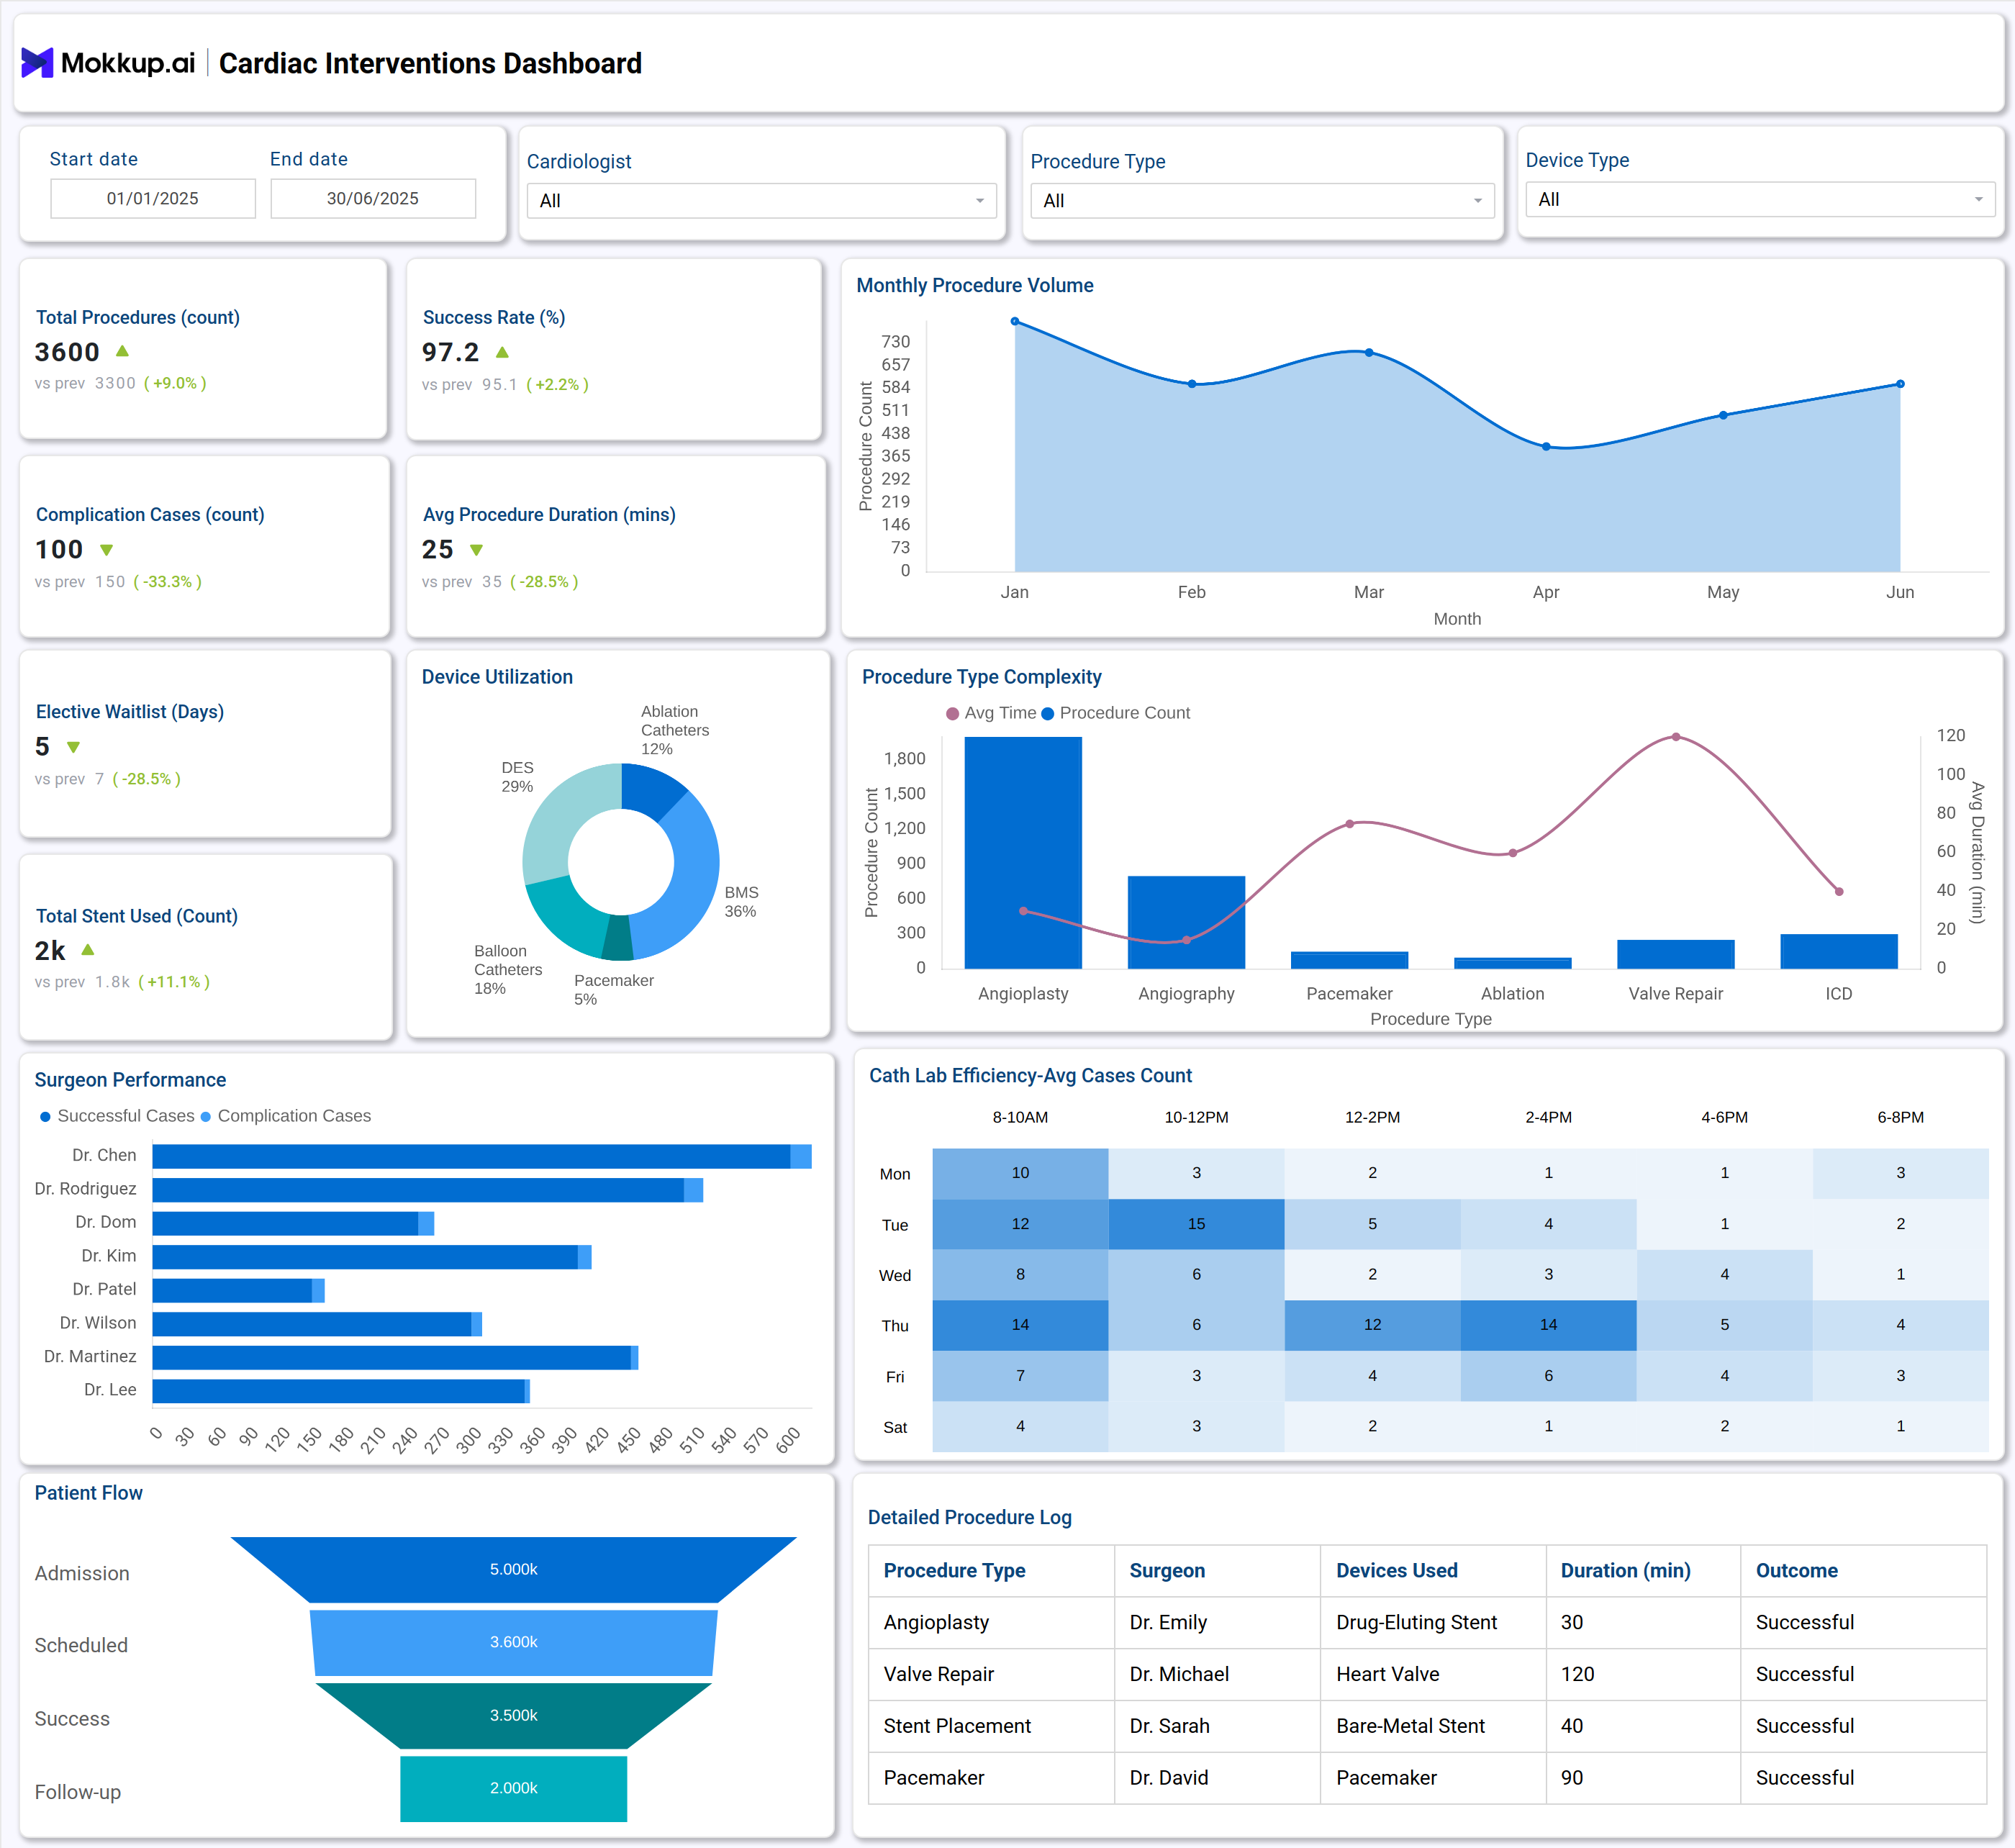Click the Thu 2-4PM heatmap cell 14
This screenshot has height=1848, width=2015.
point(1548,1326)
